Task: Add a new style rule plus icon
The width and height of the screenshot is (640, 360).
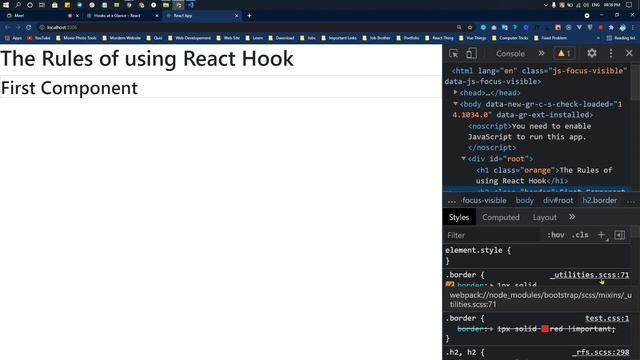Action: (601, 235)
